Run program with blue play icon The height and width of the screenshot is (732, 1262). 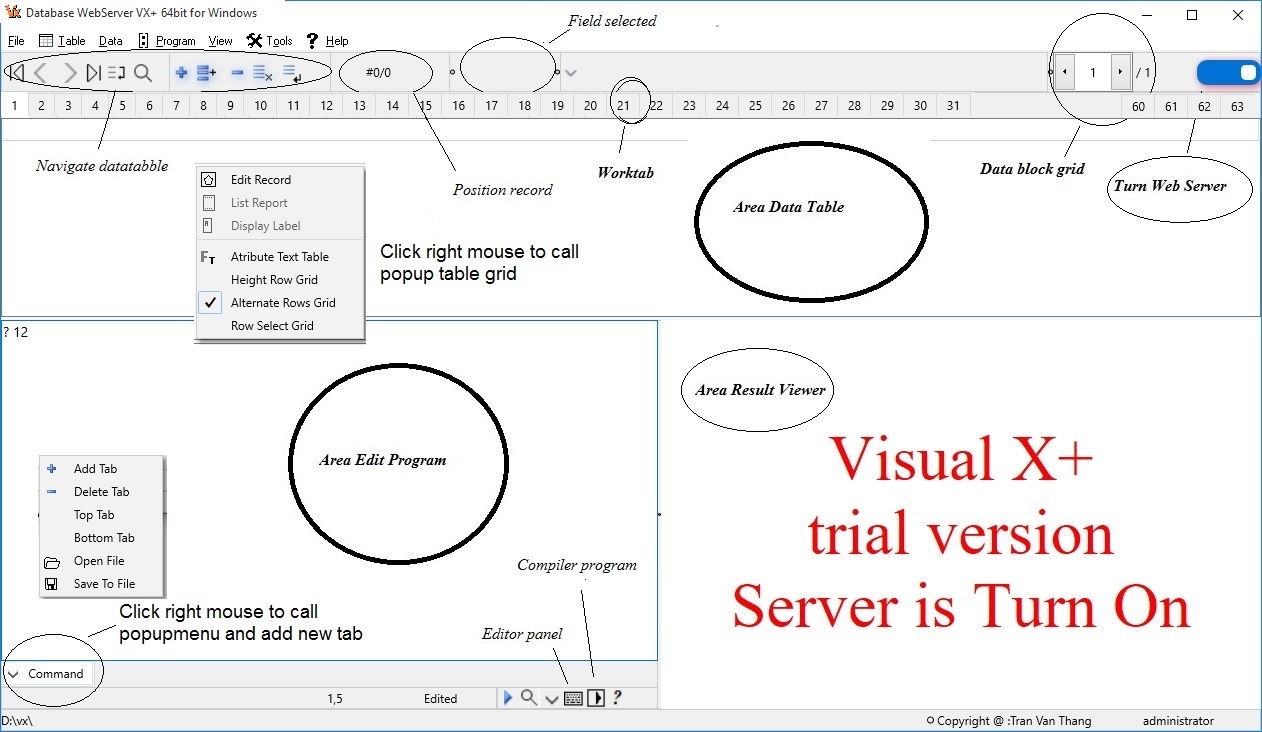click(508, 698)
